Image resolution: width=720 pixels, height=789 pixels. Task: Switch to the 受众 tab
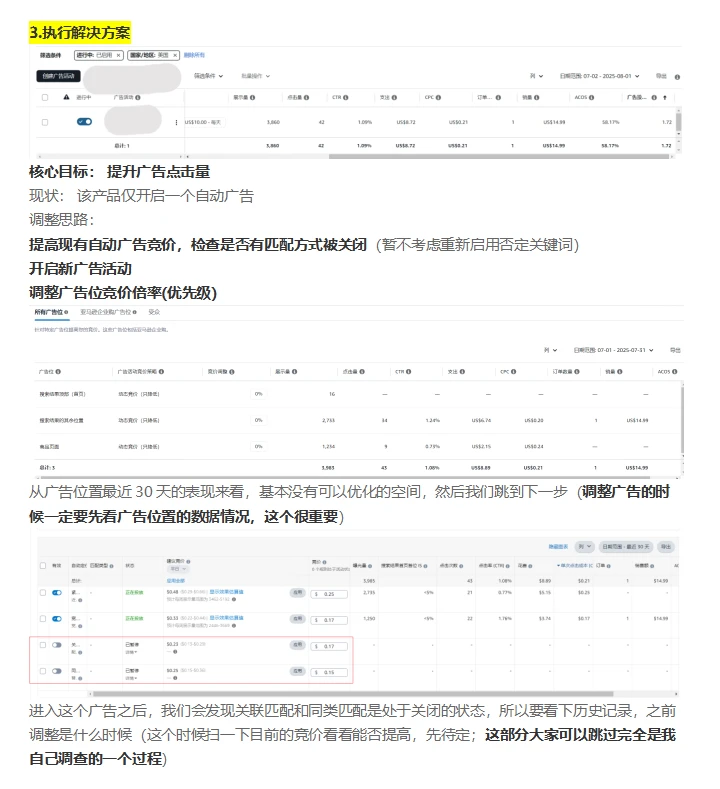click(x=154, y=312)
